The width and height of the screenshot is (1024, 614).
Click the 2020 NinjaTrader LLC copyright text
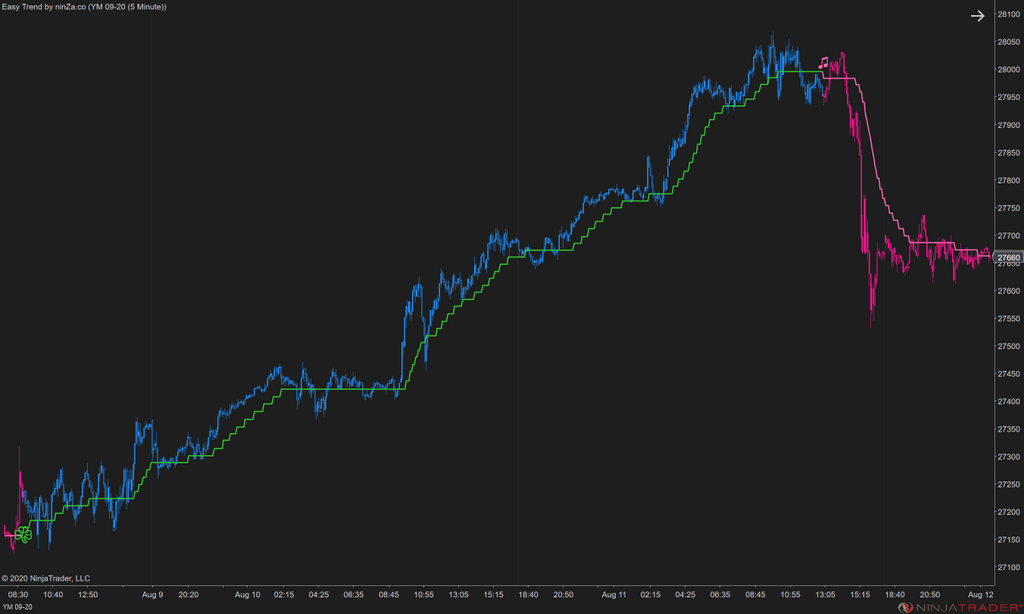point(48,577)
